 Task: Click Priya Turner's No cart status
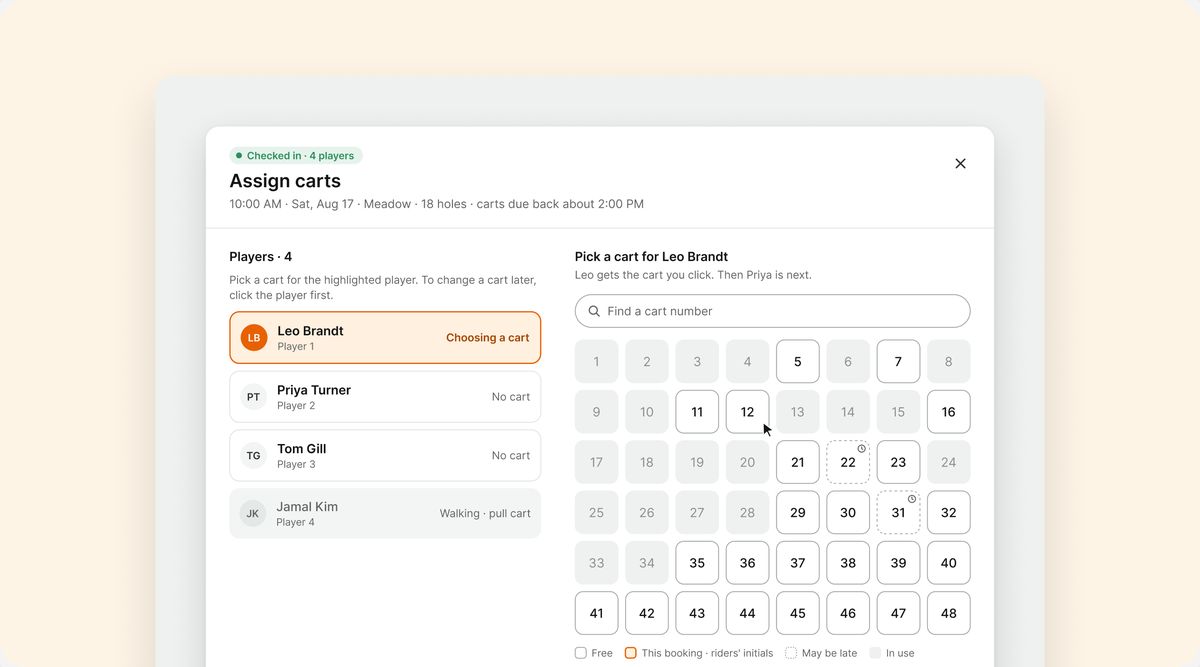click(x=511, y=397)
